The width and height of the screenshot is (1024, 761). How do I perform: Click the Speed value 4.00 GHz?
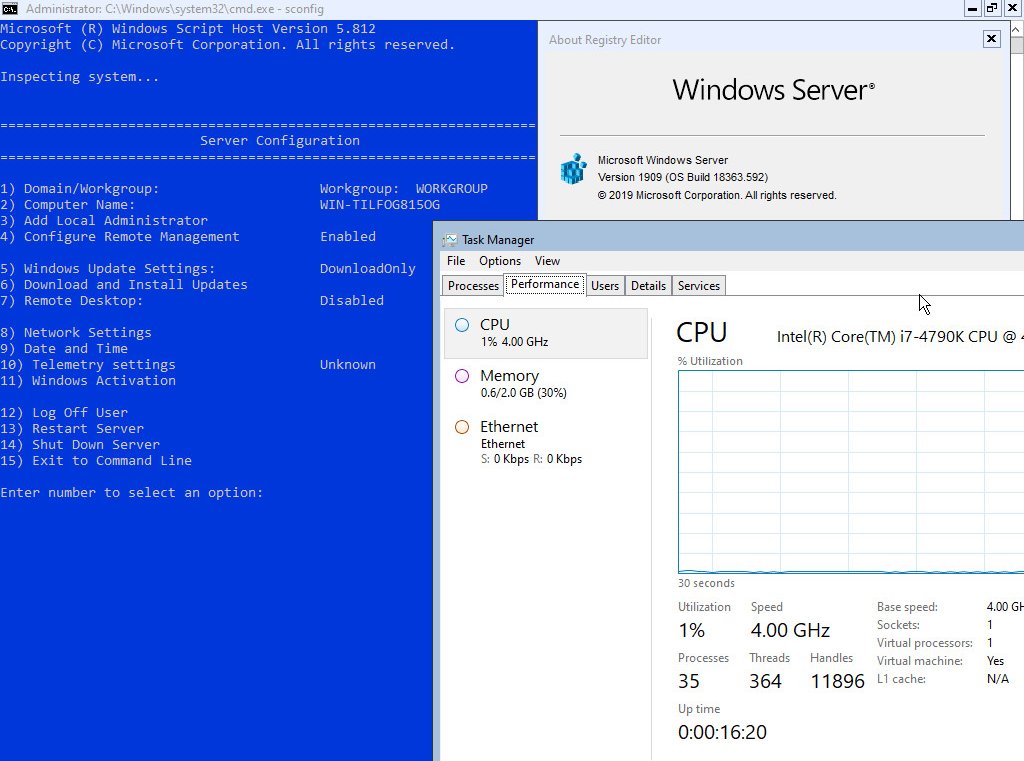coord(790,630)
